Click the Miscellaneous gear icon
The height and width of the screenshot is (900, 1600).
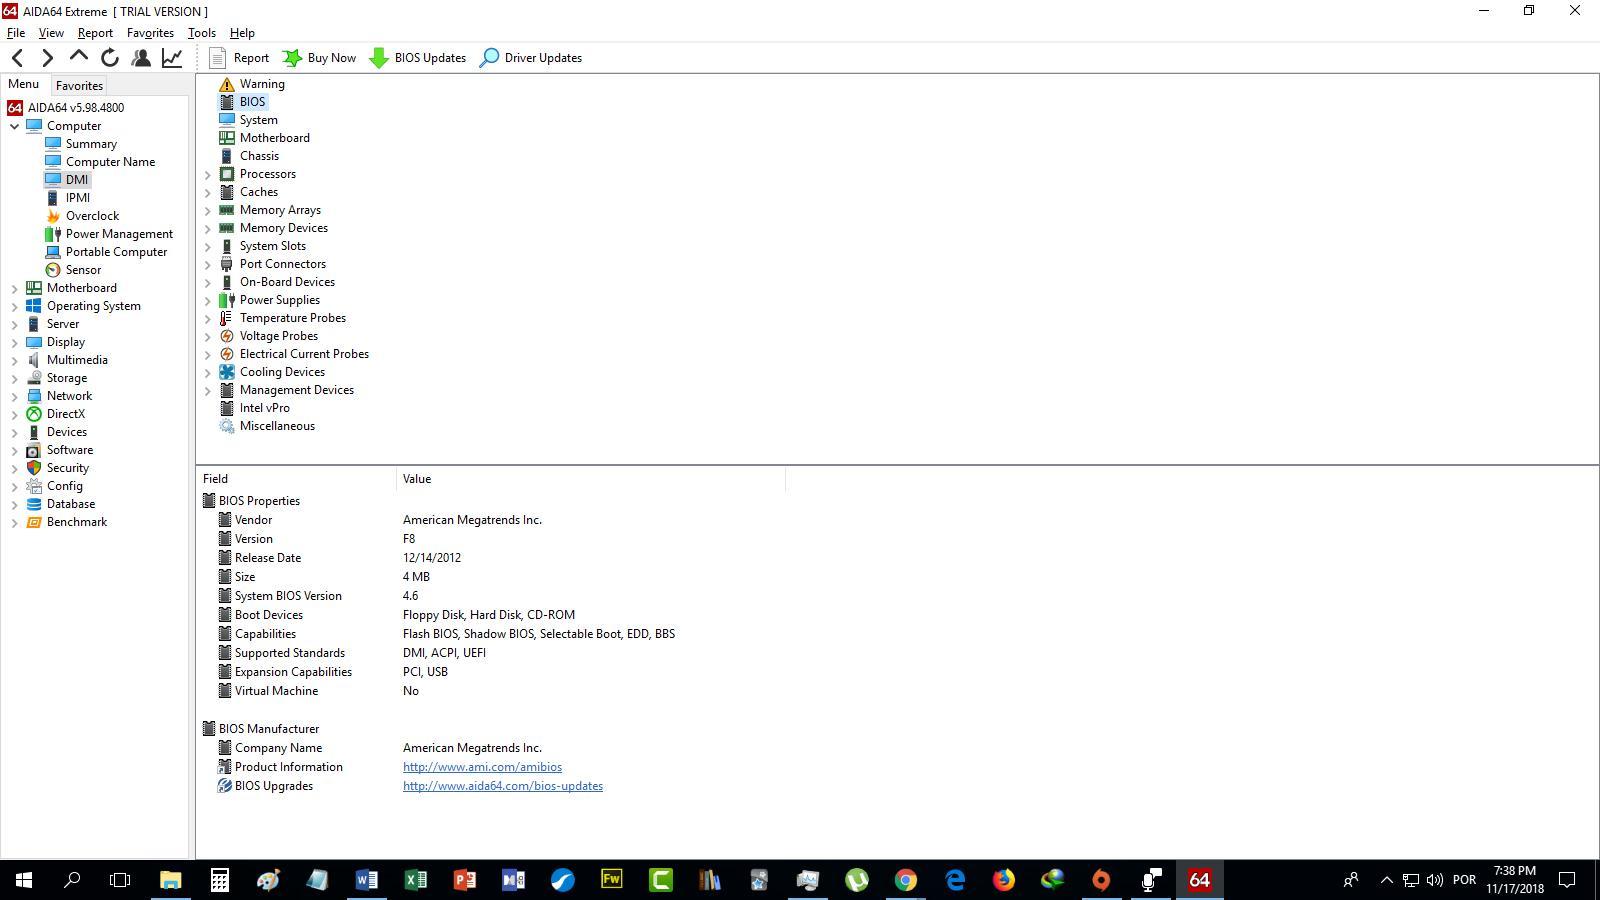coord(227,426)
